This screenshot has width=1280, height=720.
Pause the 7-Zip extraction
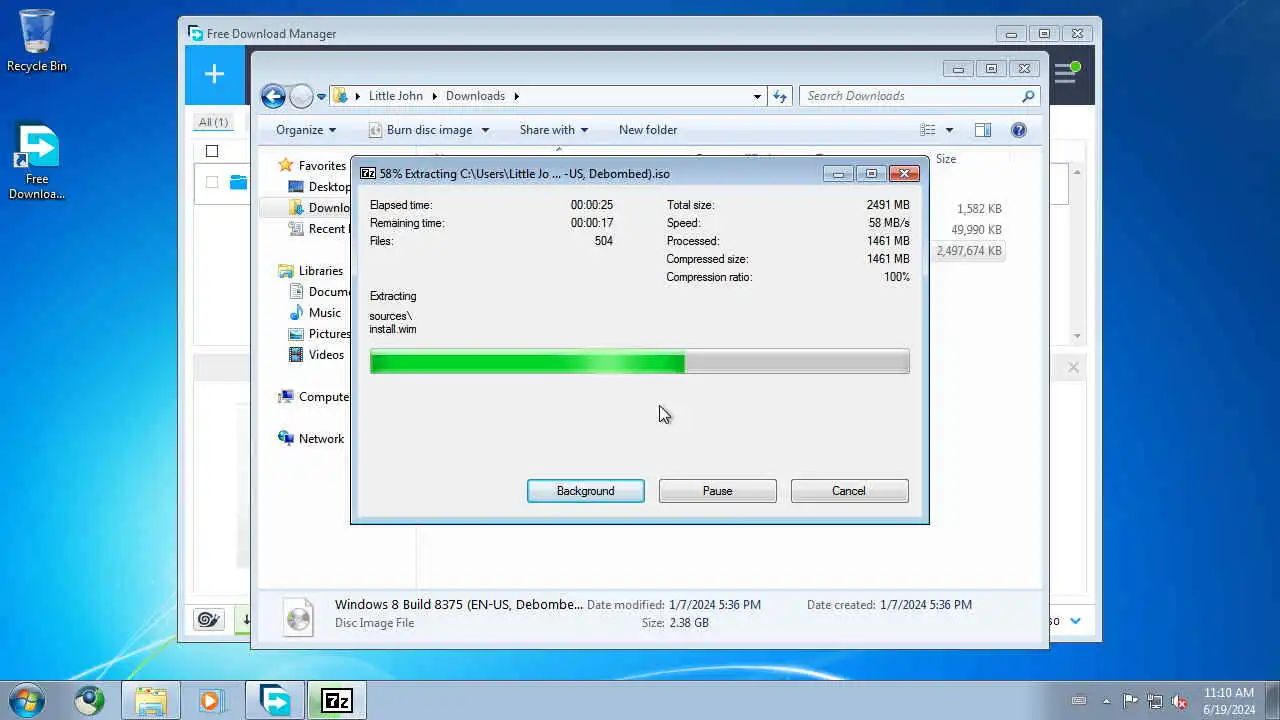pos(718,491)
